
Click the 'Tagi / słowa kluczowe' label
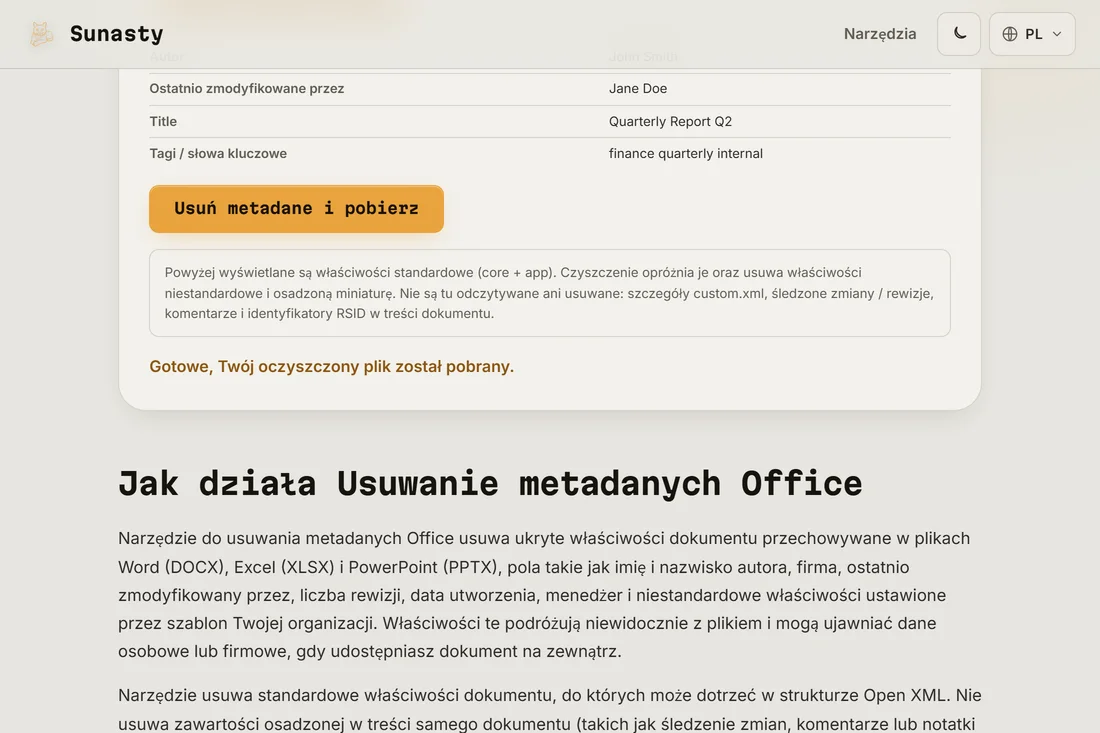[217, 154]
